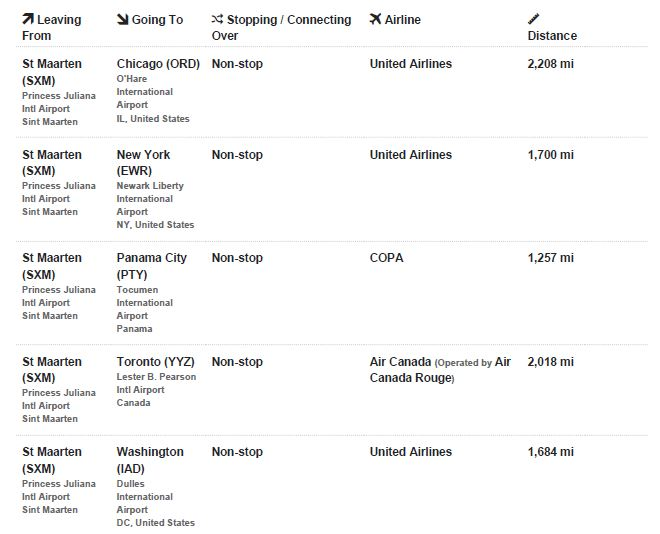This screenshot has height=534, width=660.
Task: Open the Toronto (YYZ) destination link
Action: click(x=155, y=362)
